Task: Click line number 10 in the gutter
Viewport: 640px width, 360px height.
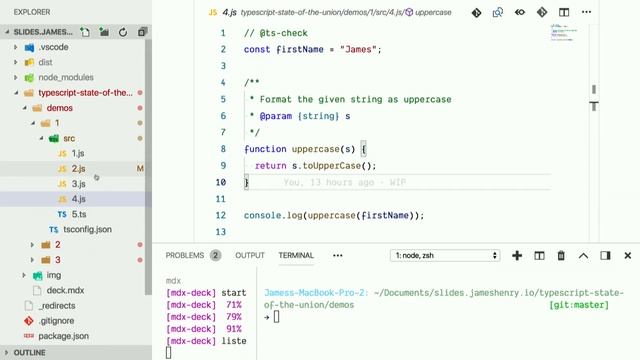Action: [221, 182]
